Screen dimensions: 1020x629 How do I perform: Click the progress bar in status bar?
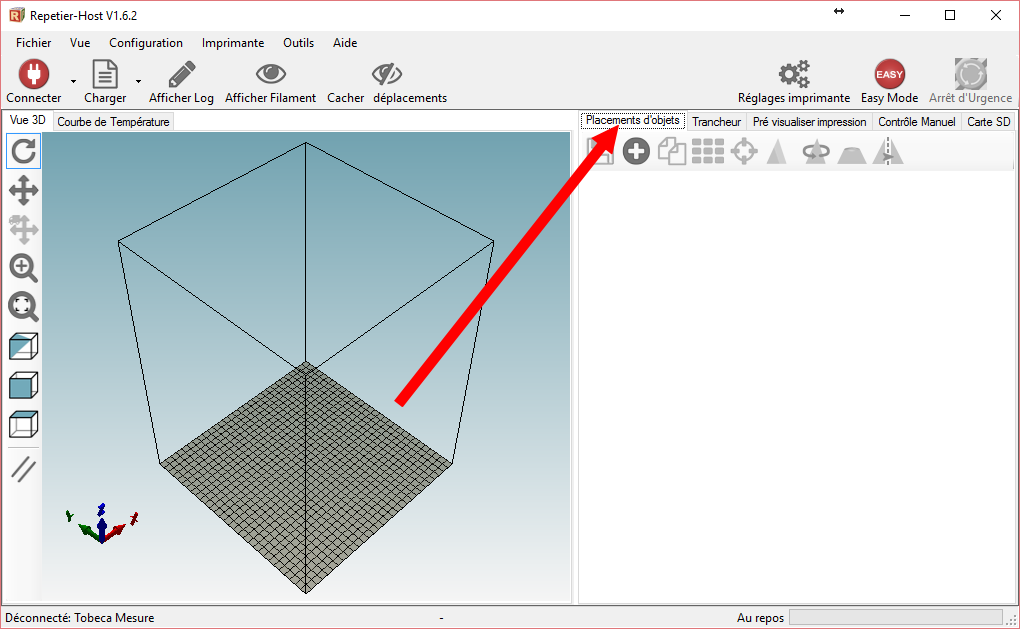pos(895,618)
